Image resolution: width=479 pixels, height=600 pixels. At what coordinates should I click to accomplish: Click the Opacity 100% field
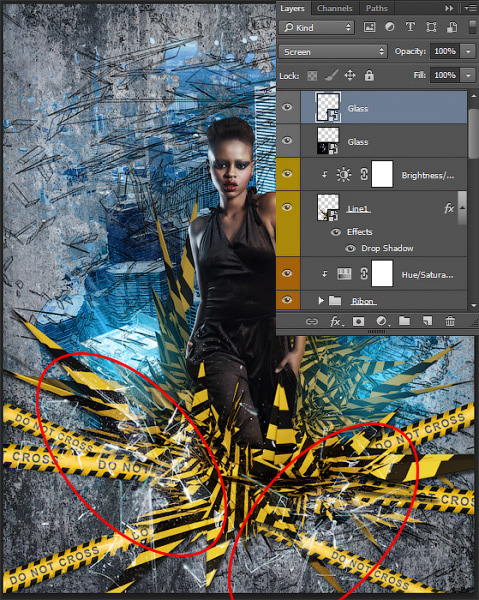(x=445, y=51)
